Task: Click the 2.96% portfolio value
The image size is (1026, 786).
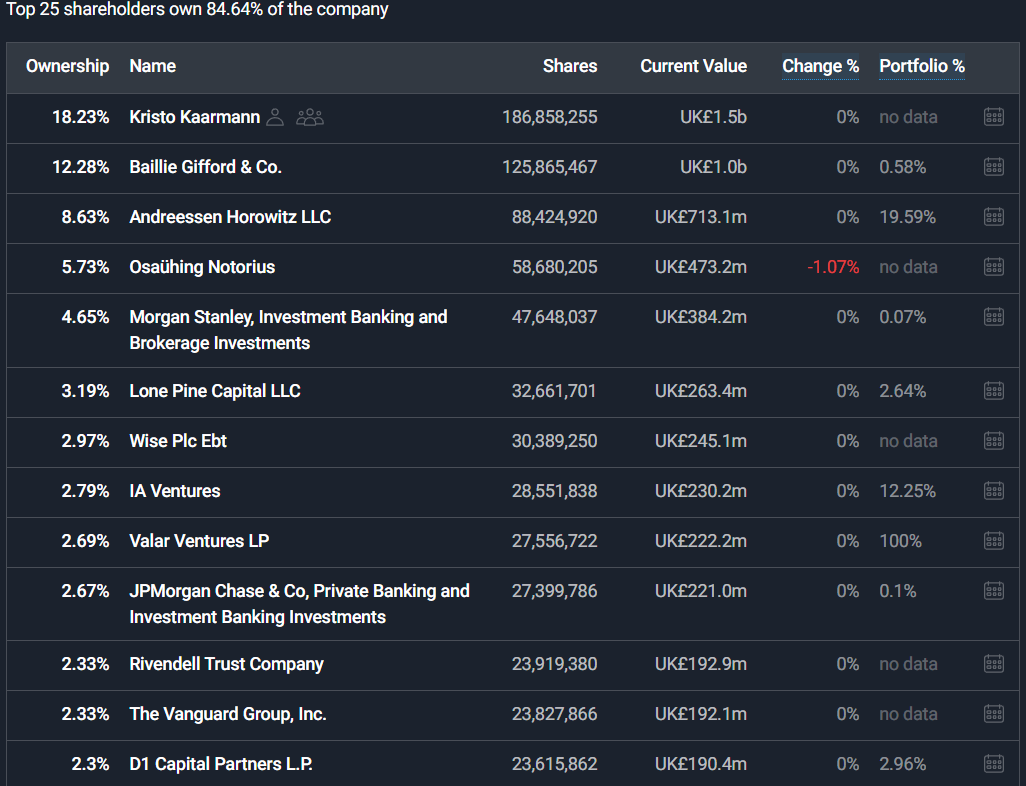Action: (x=902, y=764)
